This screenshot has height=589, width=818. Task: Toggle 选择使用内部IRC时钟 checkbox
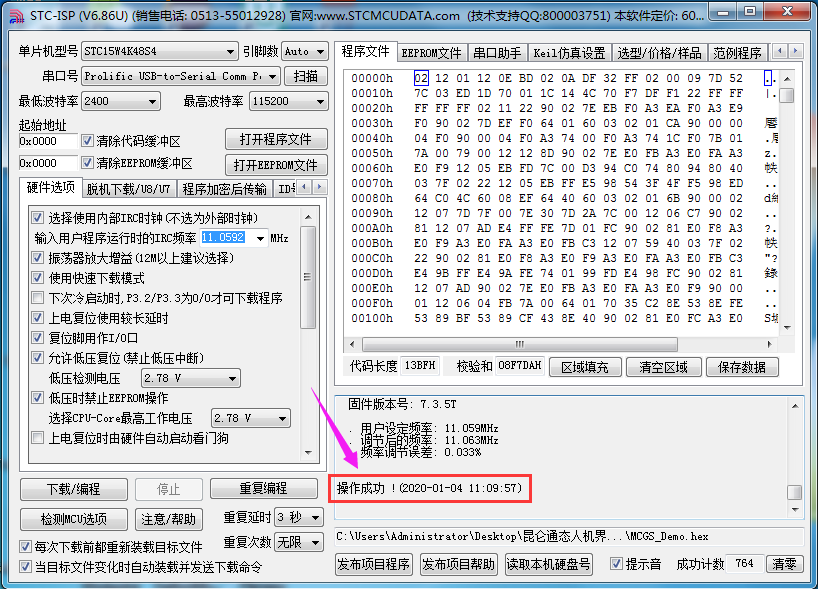pos(38,218)
